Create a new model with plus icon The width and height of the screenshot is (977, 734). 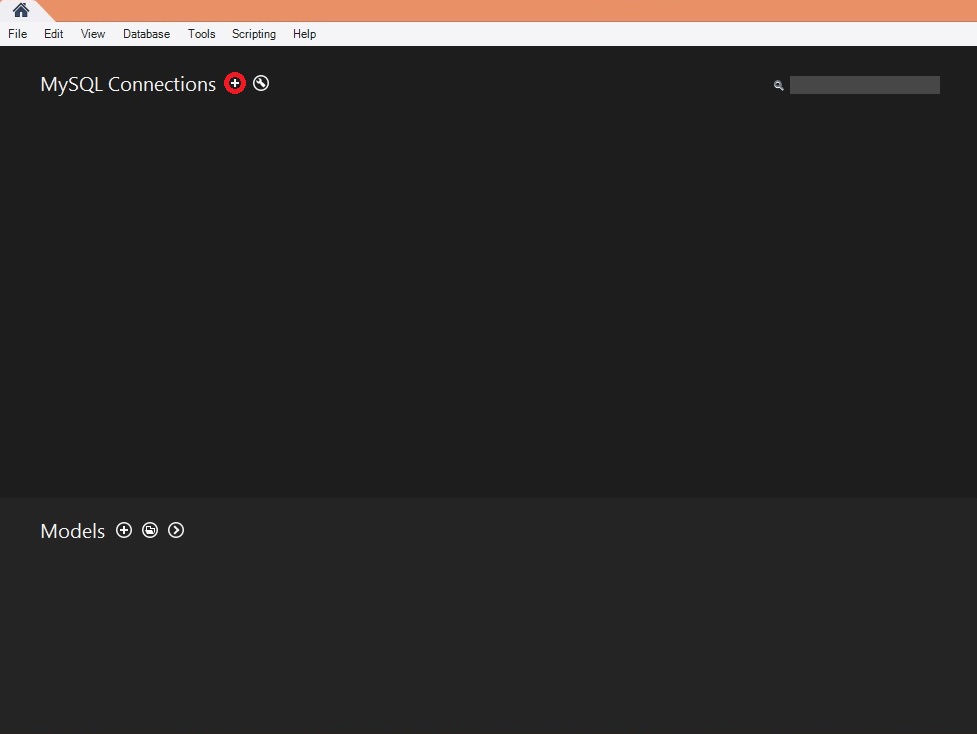pyautogui.click(x=124, y=530)
